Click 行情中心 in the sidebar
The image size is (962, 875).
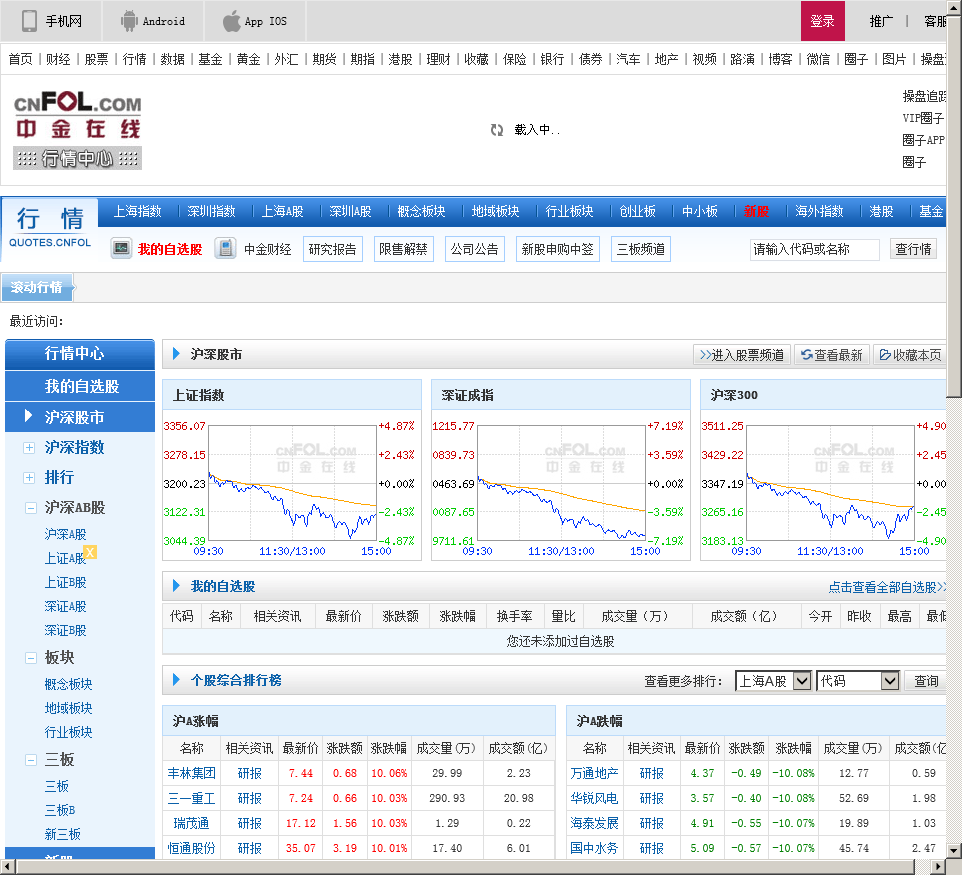[80, 353]
